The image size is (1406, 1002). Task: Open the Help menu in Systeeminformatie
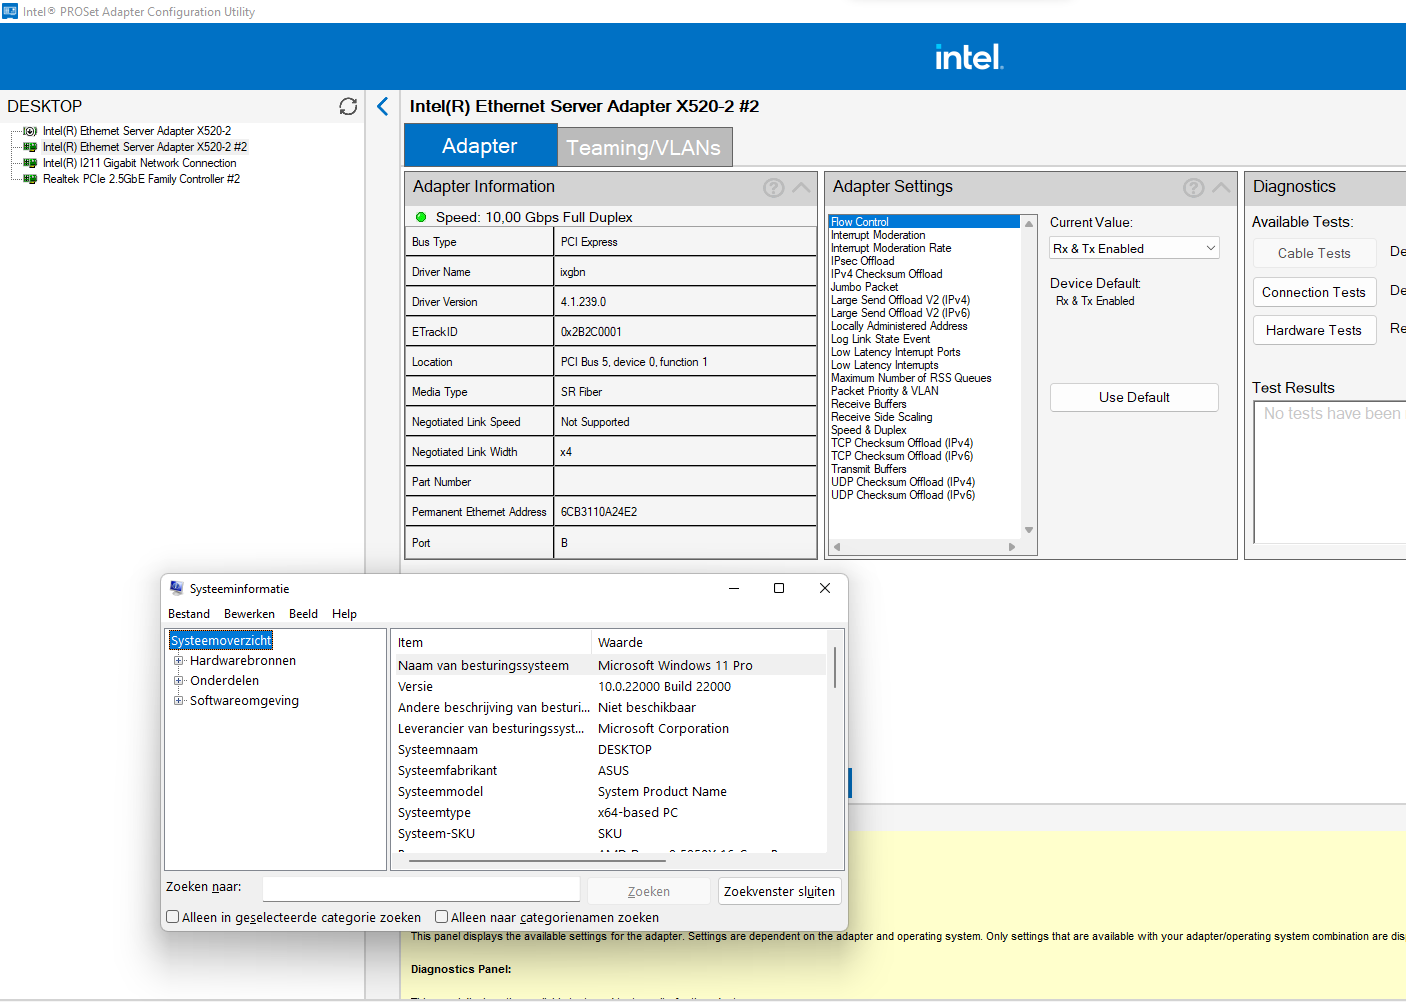(344, 614)
